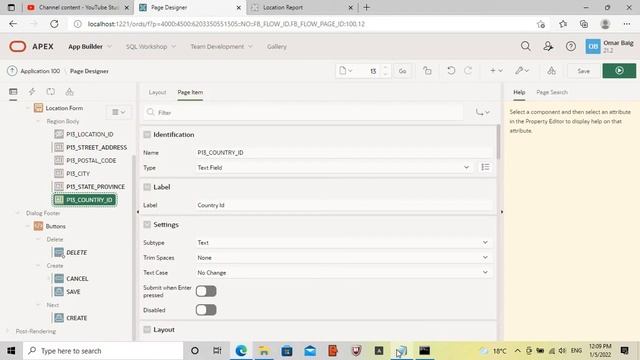
Task: Collapse the Location Form region node
Action: click(x=28, y=108)
